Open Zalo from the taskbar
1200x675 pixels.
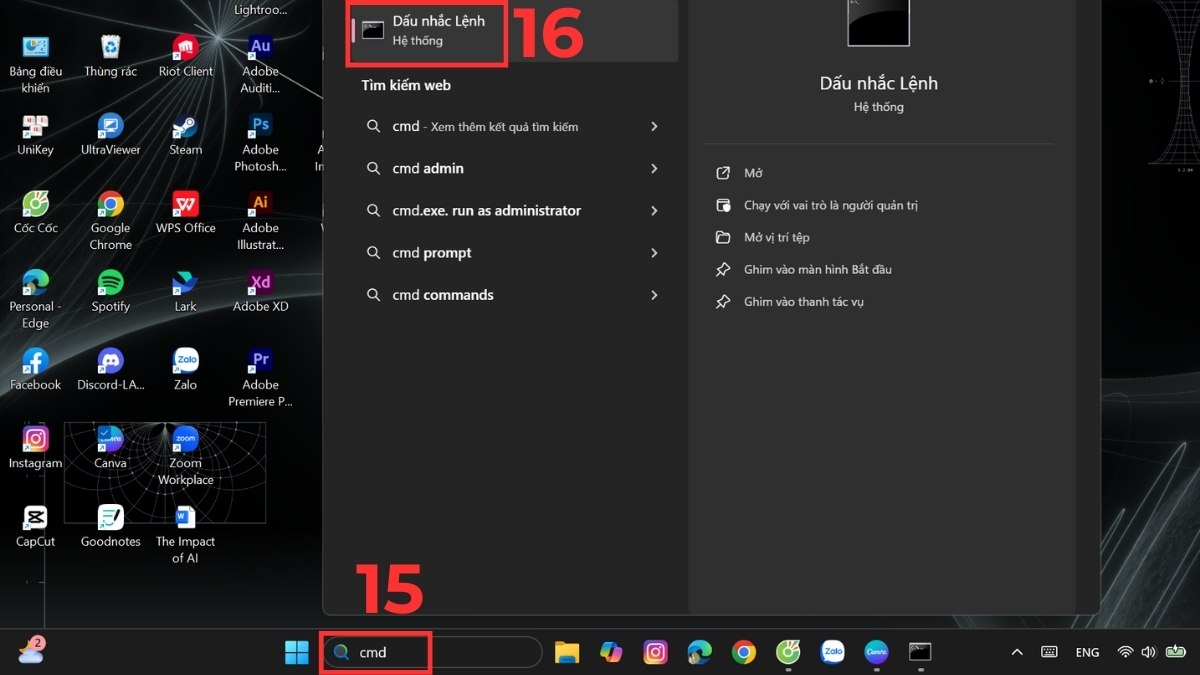tap(832, 653)
